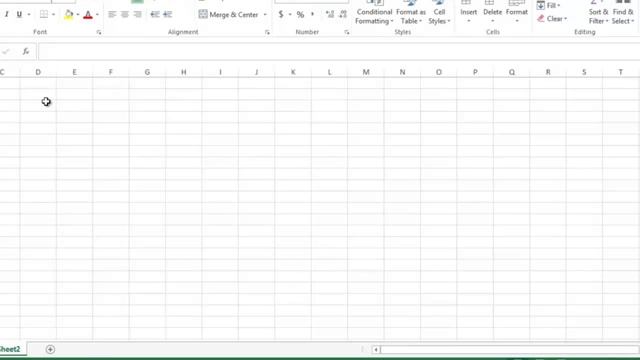640x360 pixels.
Task: Increase decimal places
Action: pyautogui.click(x=330, y=15)
